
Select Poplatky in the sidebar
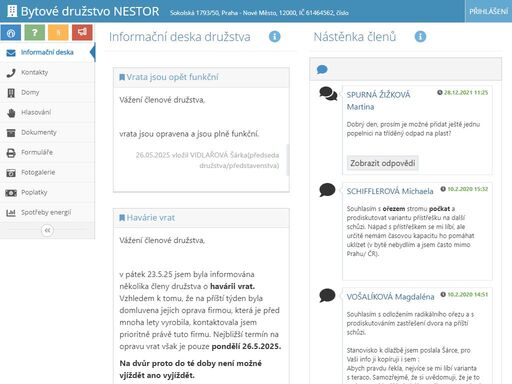47,192
